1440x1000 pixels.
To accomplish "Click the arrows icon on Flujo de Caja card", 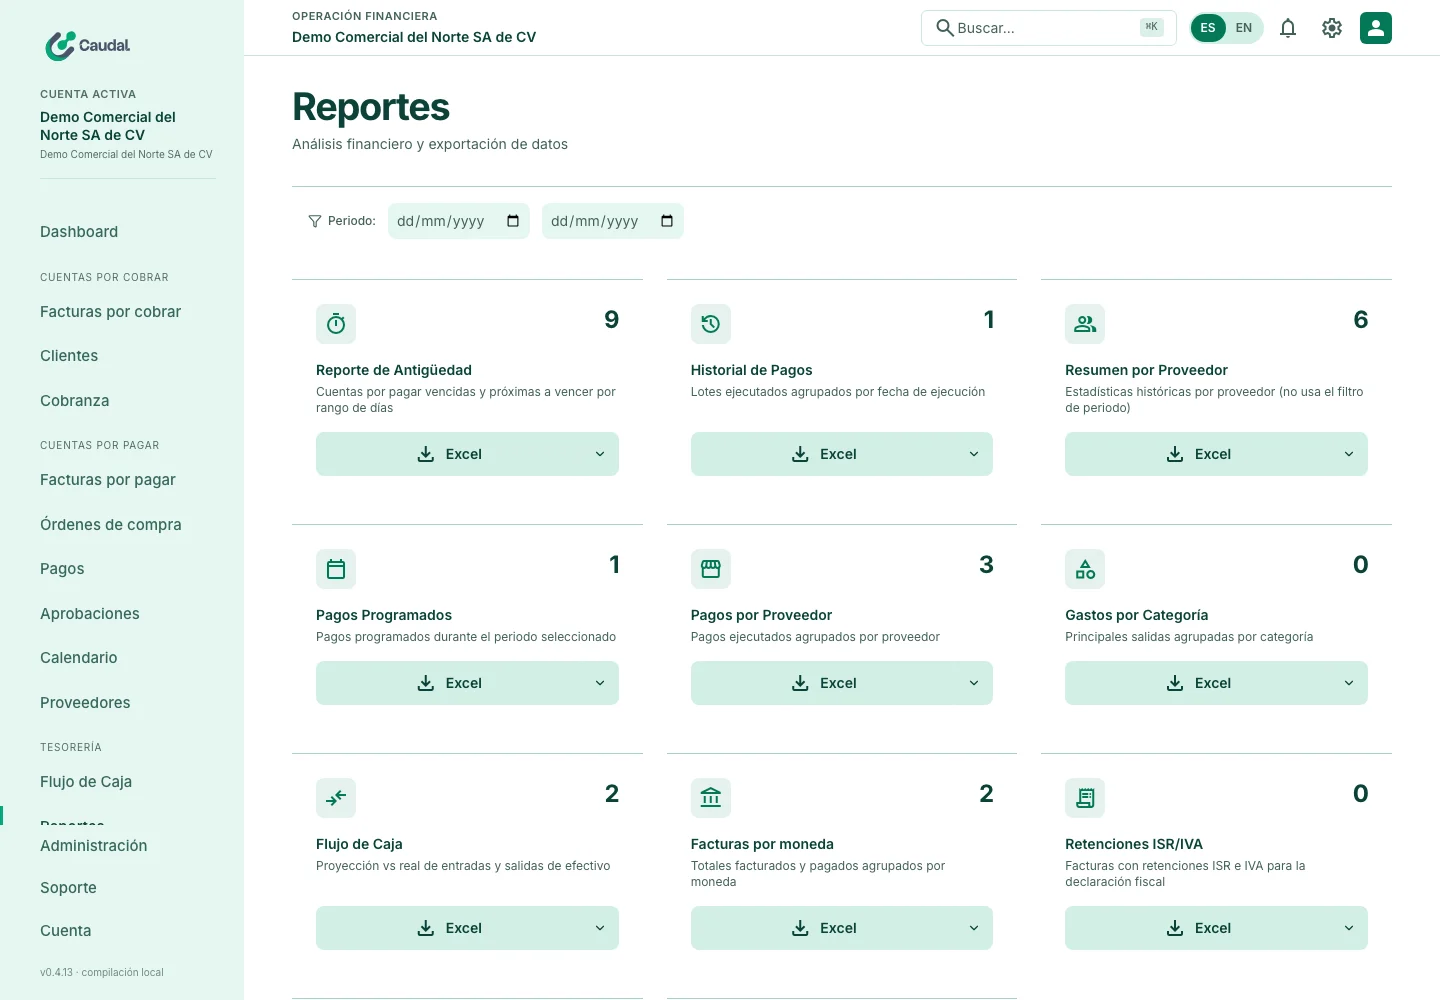I will click(x=336, y=798).
